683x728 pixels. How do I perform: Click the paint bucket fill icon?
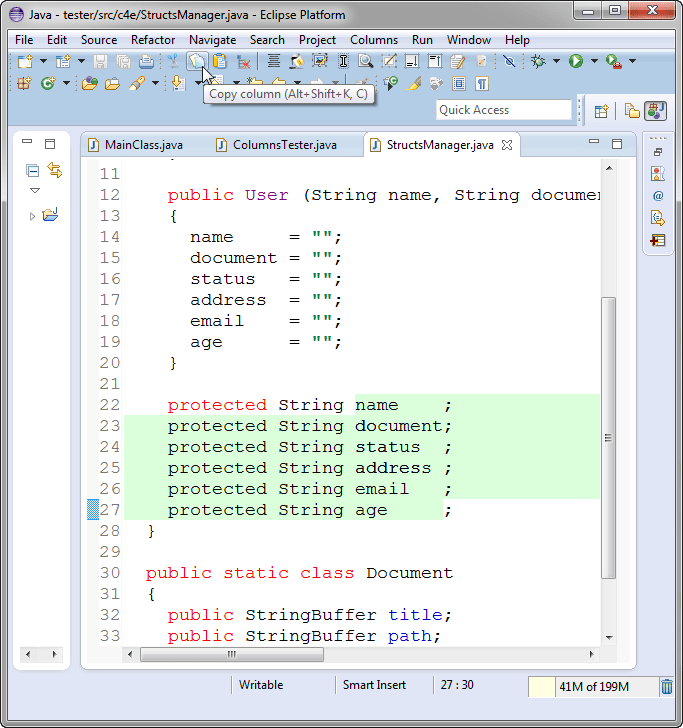pos(297,61)
